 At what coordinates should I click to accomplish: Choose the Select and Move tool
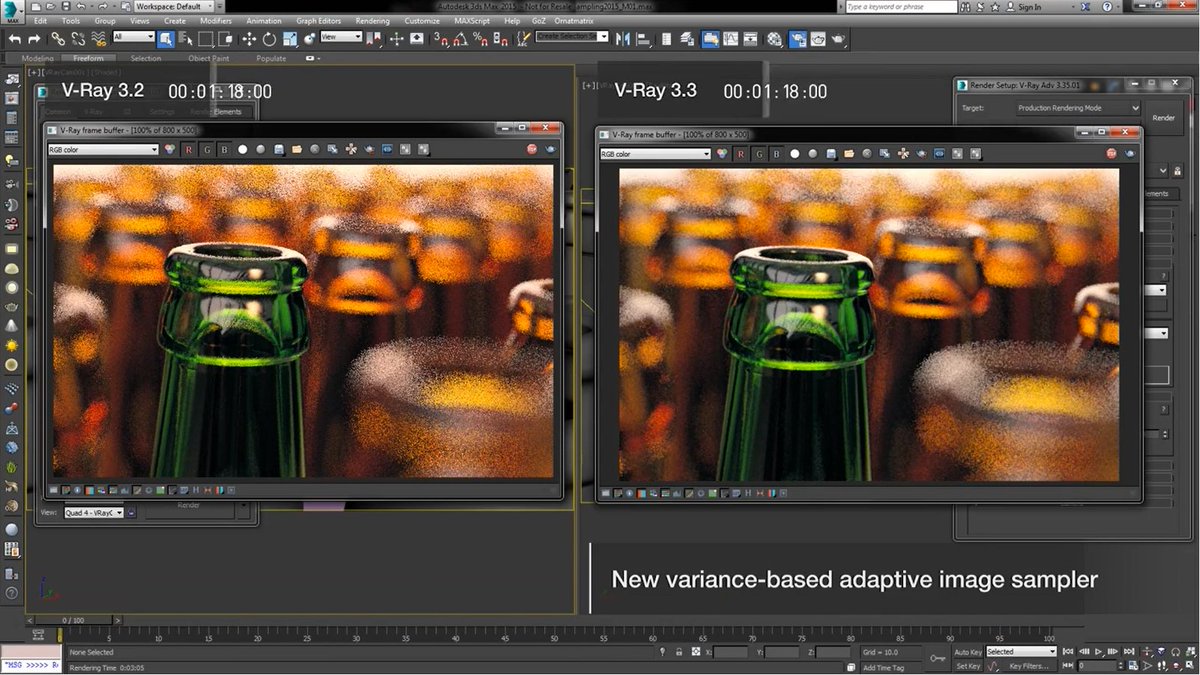pos(249,39)
